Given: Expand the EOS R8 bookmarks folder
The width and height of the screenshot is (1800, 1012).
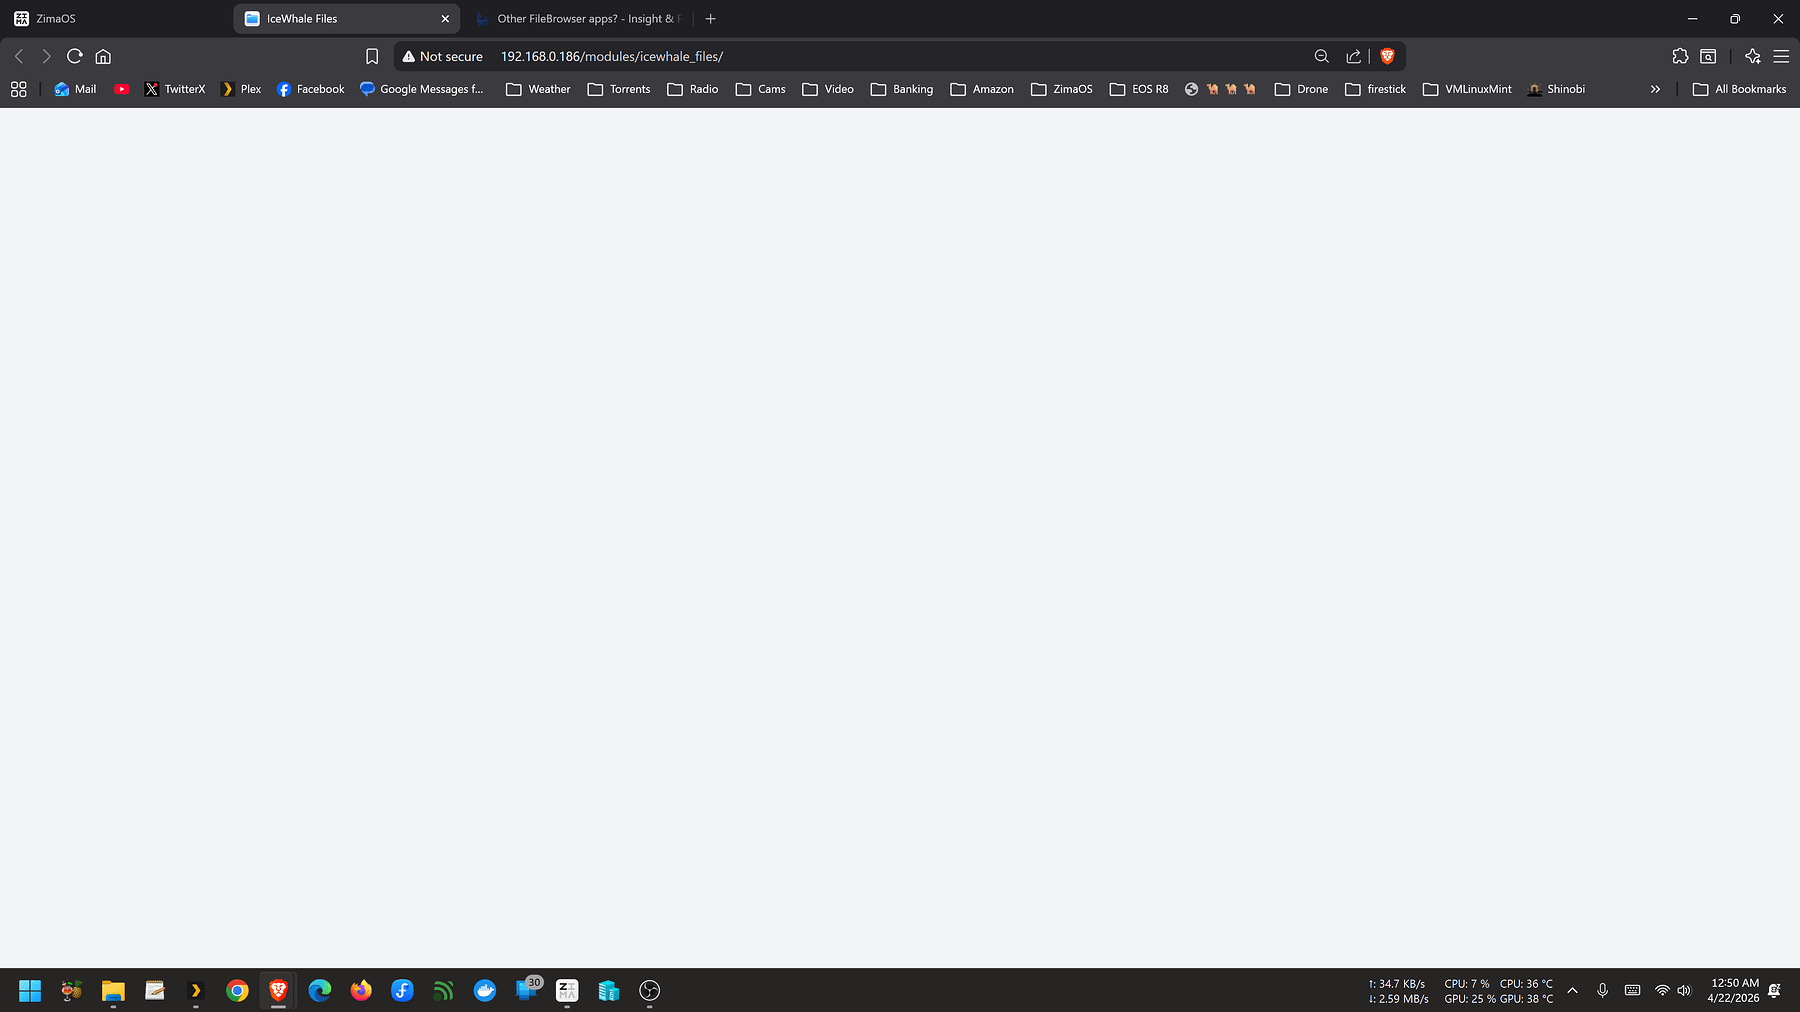Looking at the screenshot, I should [1139, 89].
